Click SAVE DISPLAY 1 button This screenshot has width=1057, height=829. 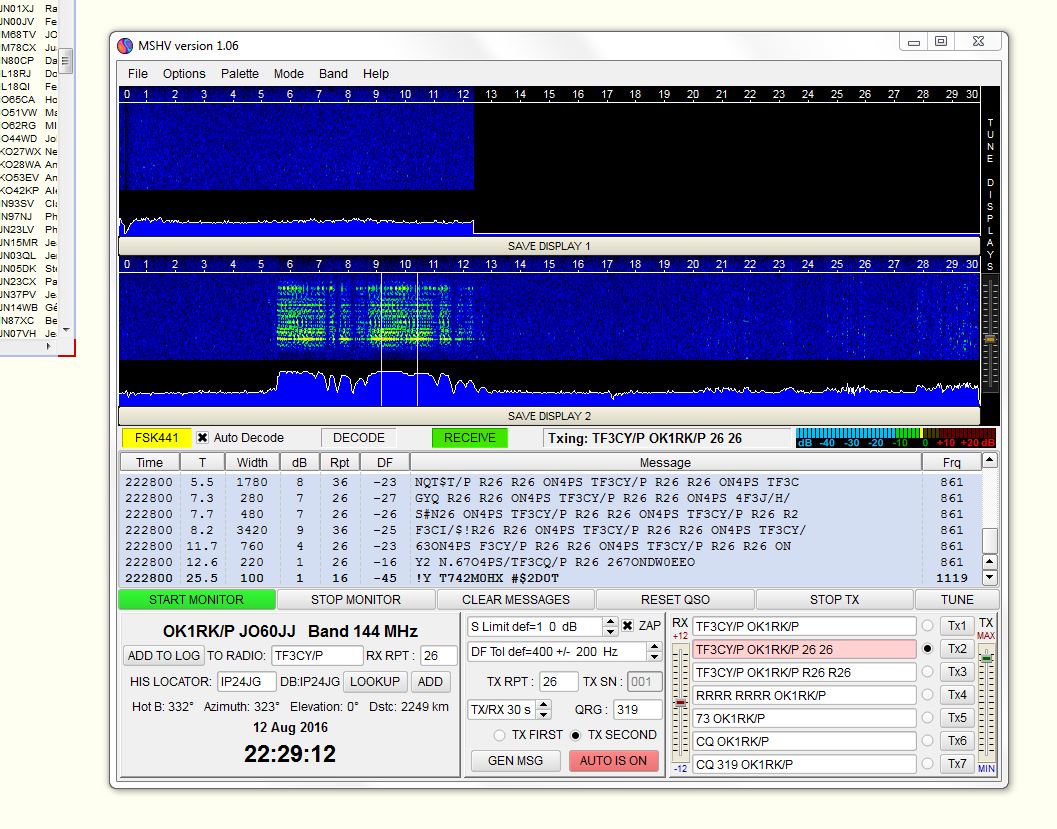click(x=549, y=246)
